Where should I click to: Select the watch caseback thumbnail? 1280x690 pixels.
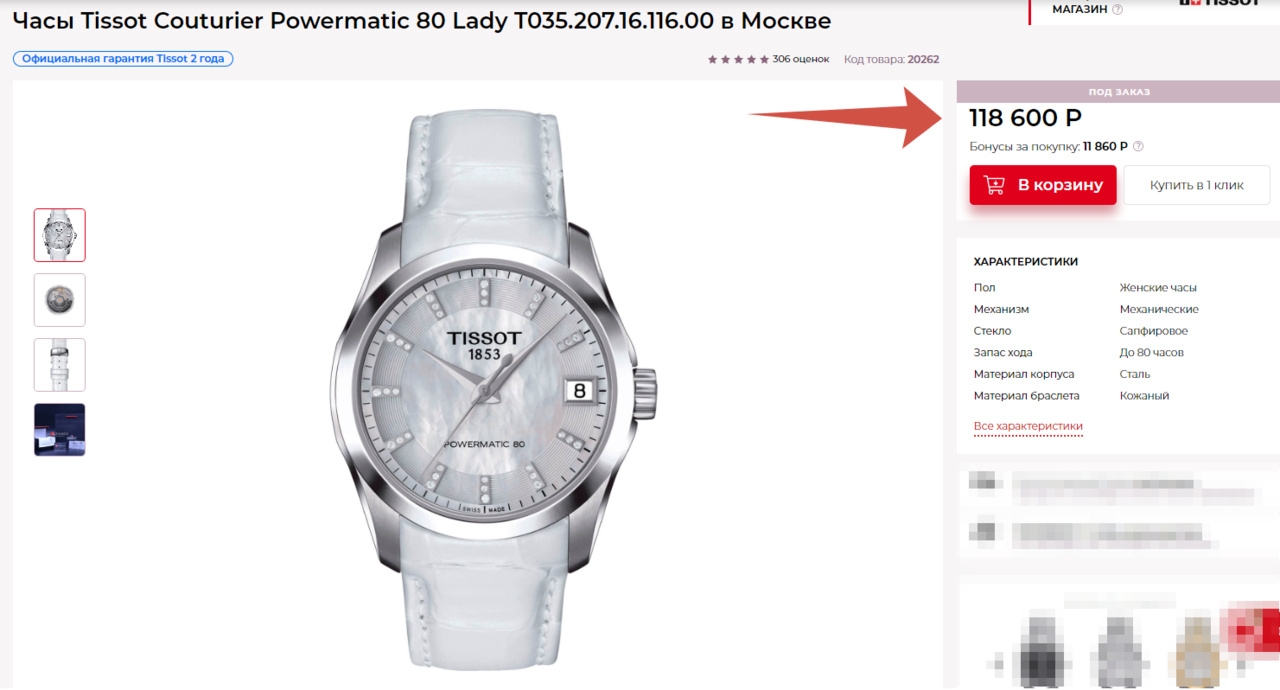60,300
